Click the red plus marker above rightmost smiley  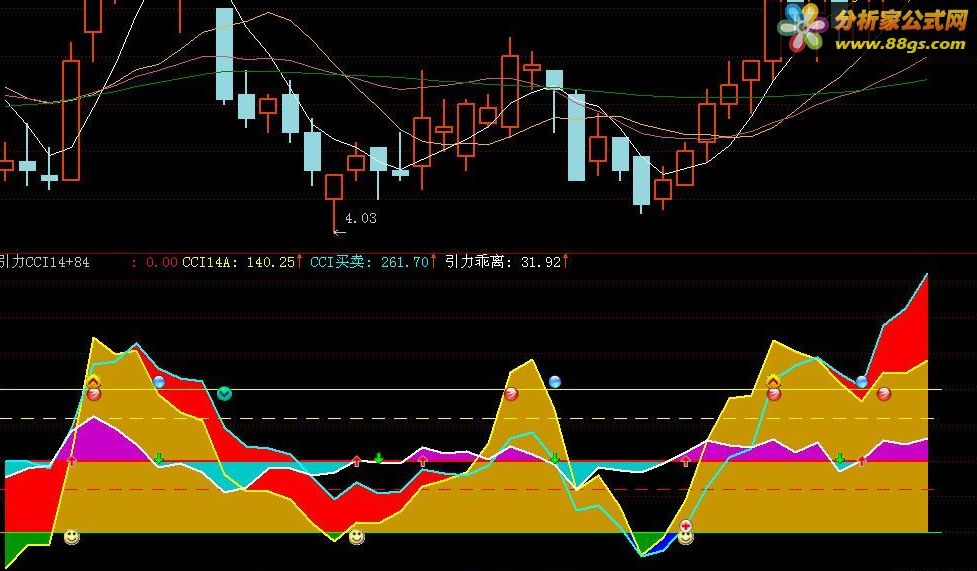[x=686, y=525]
